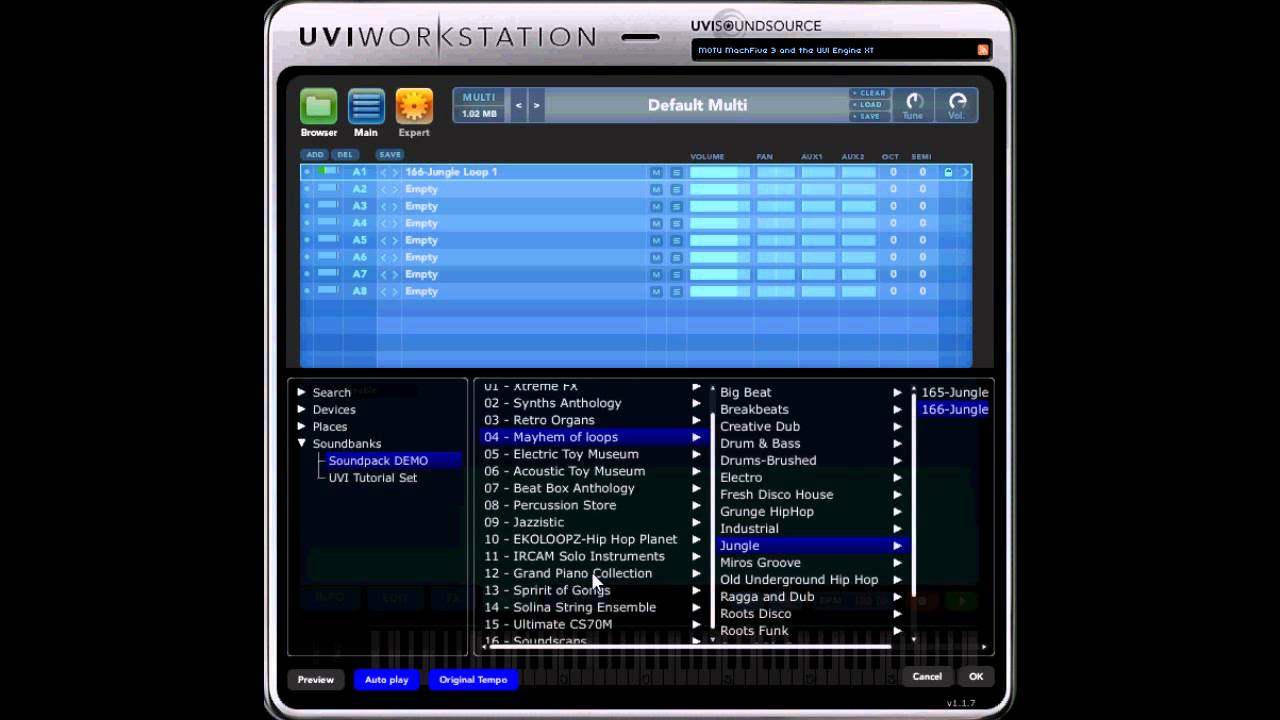Select previous preset arrow on part A1
The image size is (1280, 720).
tap(383, 172)
